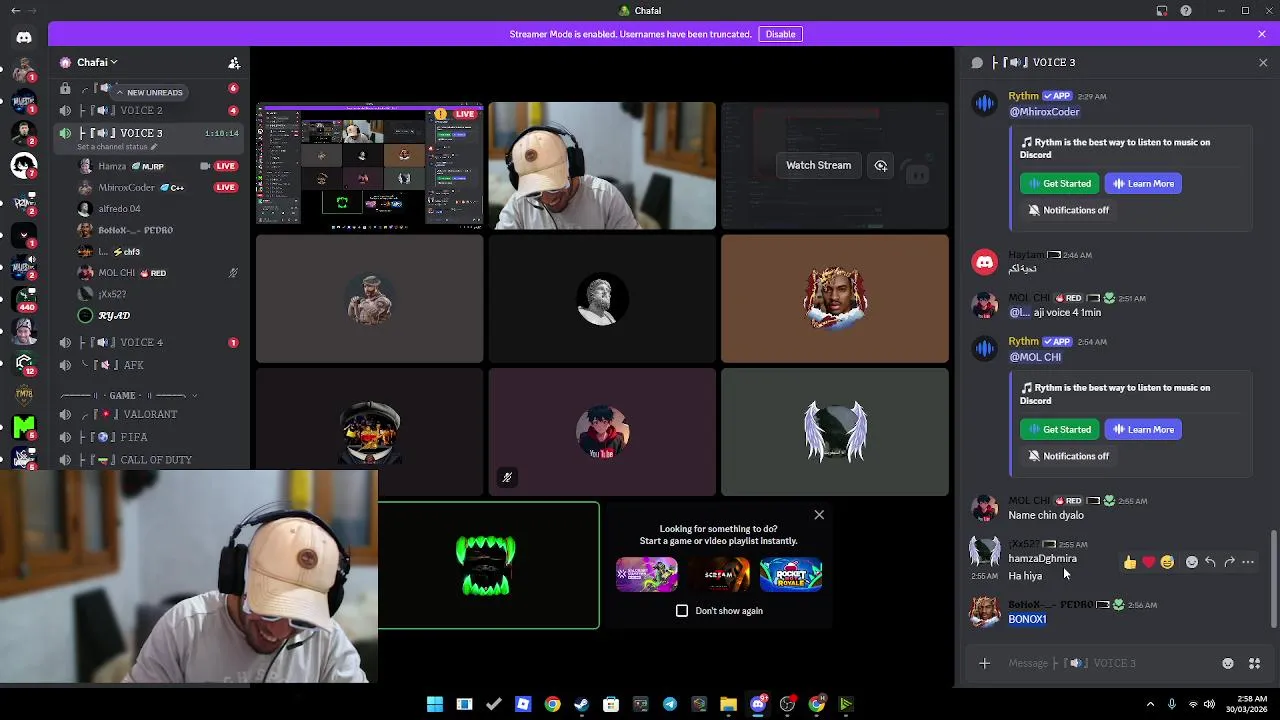Reply to the hamzaDghmira message
1280x720 pixels.
point(1210,563)
